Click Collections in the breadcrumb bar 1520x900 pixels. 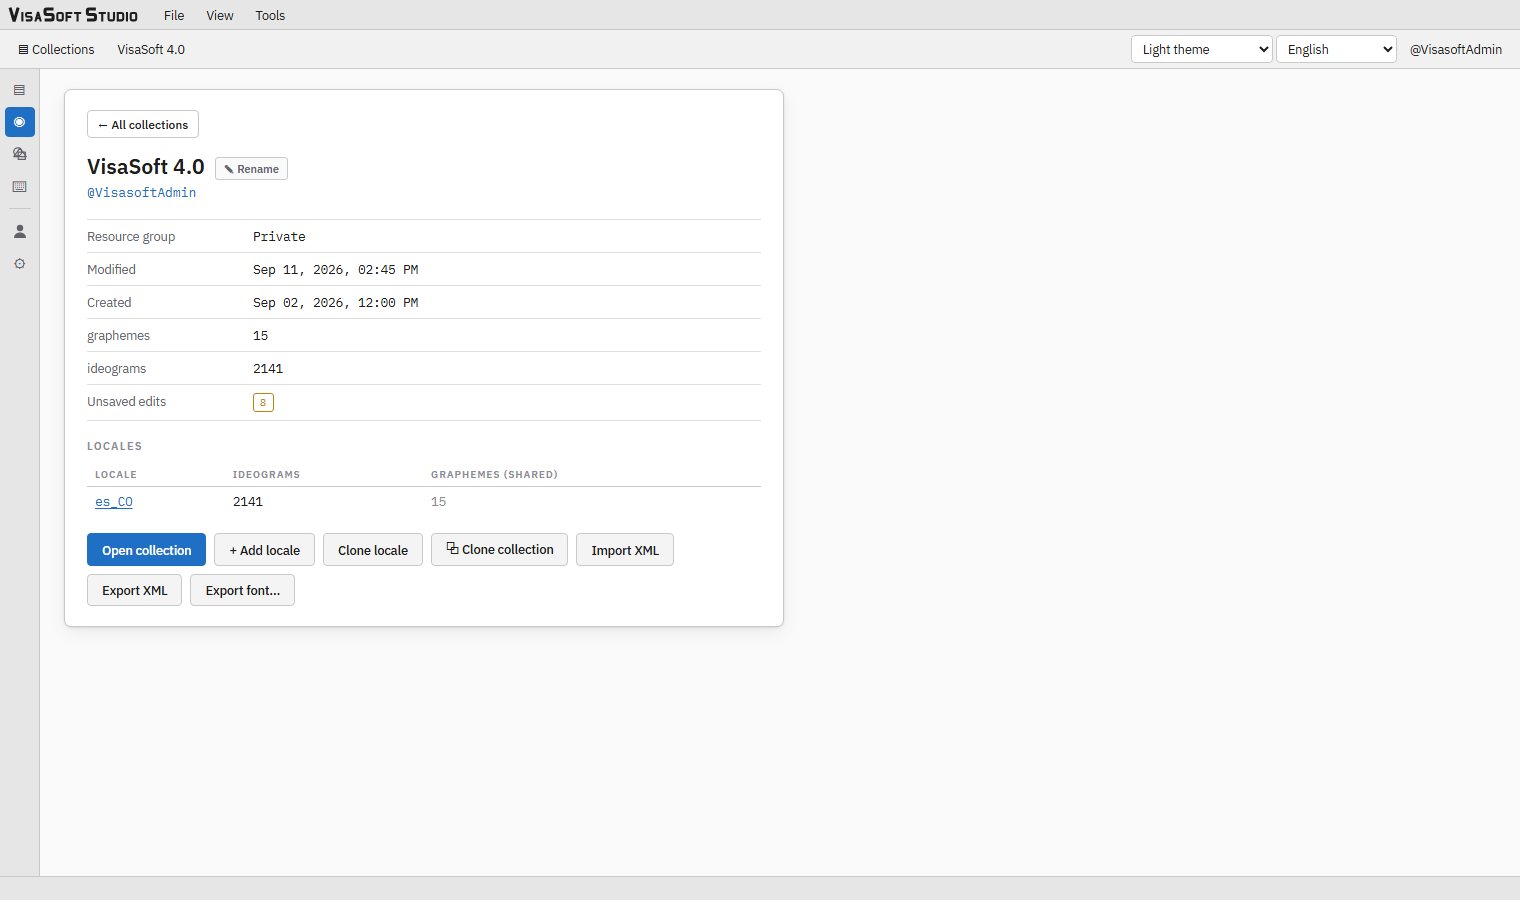(x=56, y=49)
